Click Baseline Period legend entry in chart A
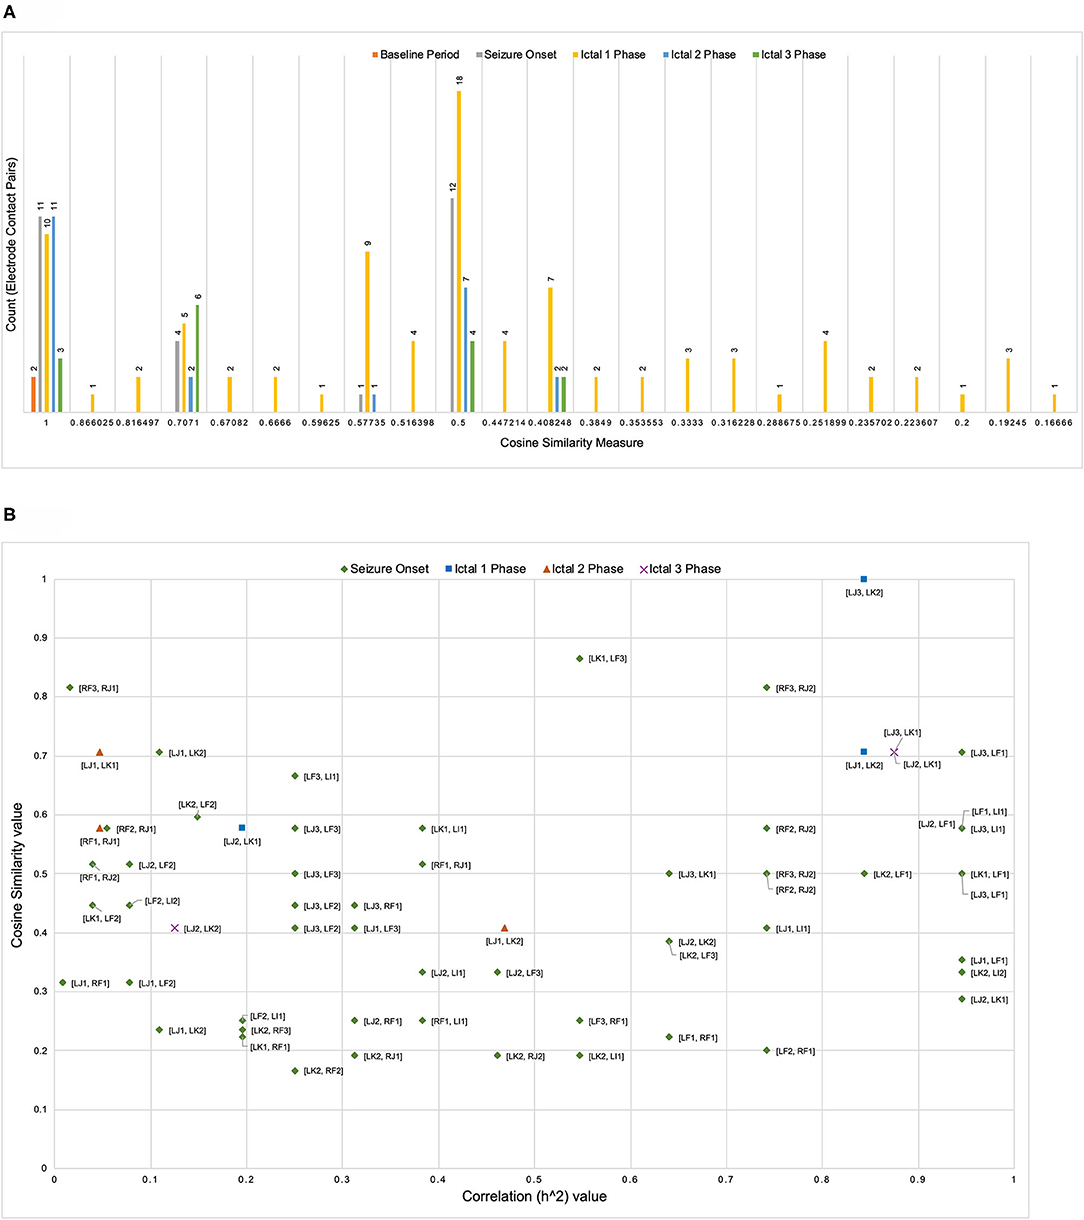This screenshot has height=1220, width=1084. [419, 54]
